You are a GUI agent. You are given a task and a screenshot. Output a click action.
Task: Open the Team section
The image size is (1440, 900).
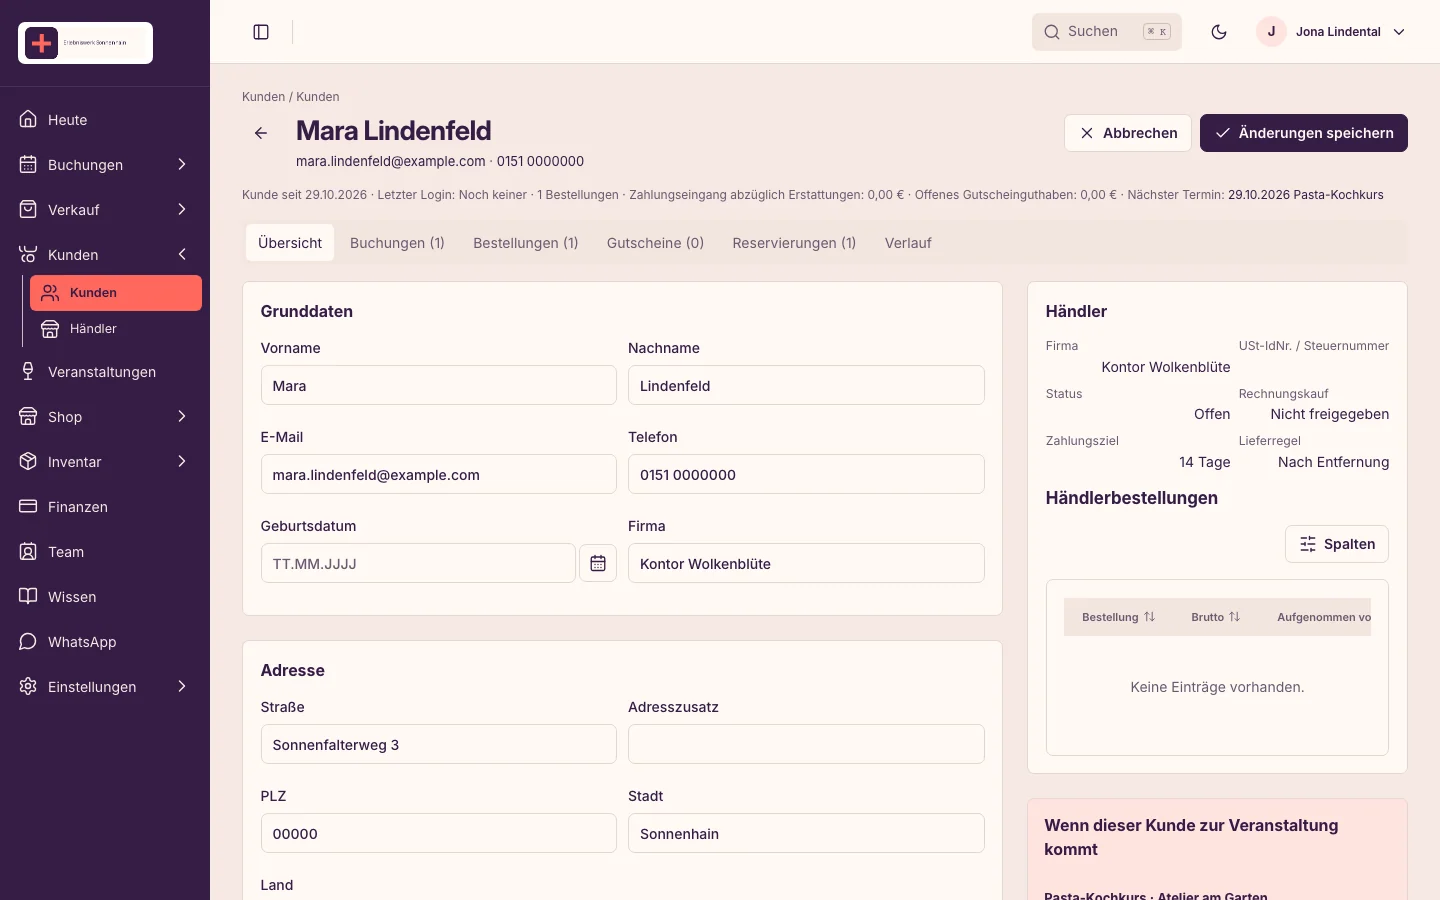(x=105, y=552)
